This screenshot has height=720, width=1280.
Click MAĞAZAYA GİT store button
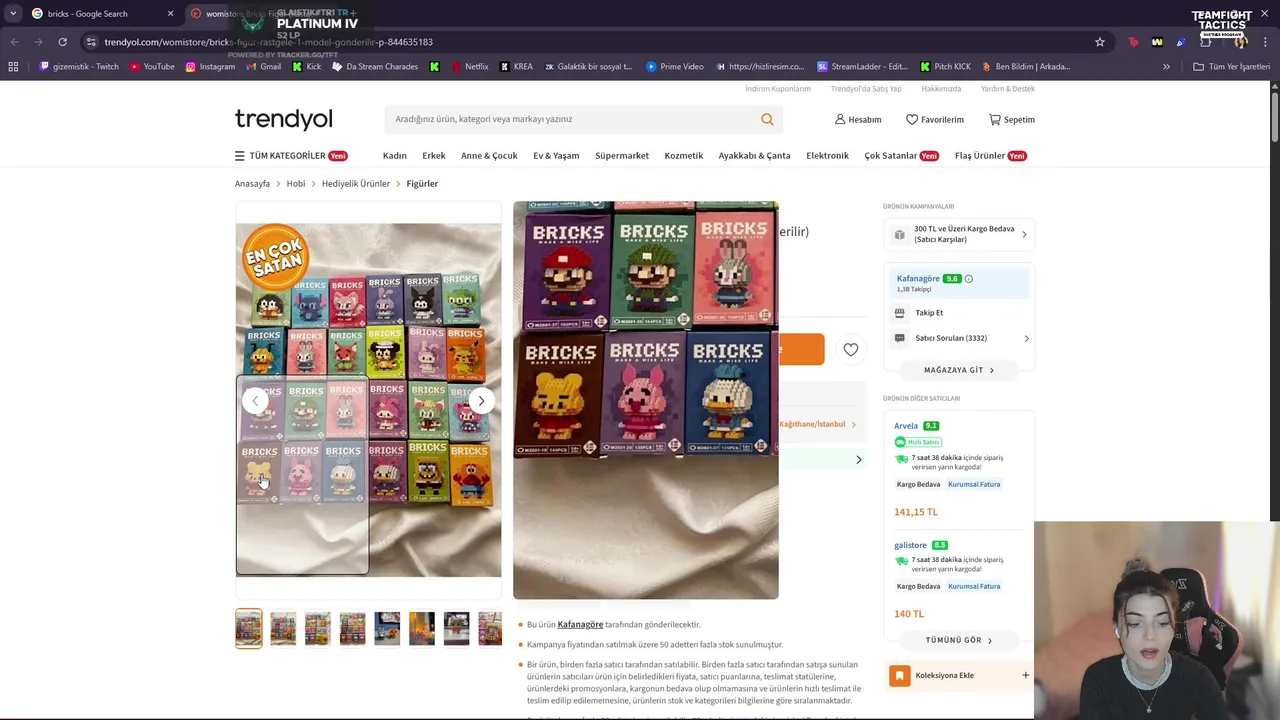coord(958,370)
